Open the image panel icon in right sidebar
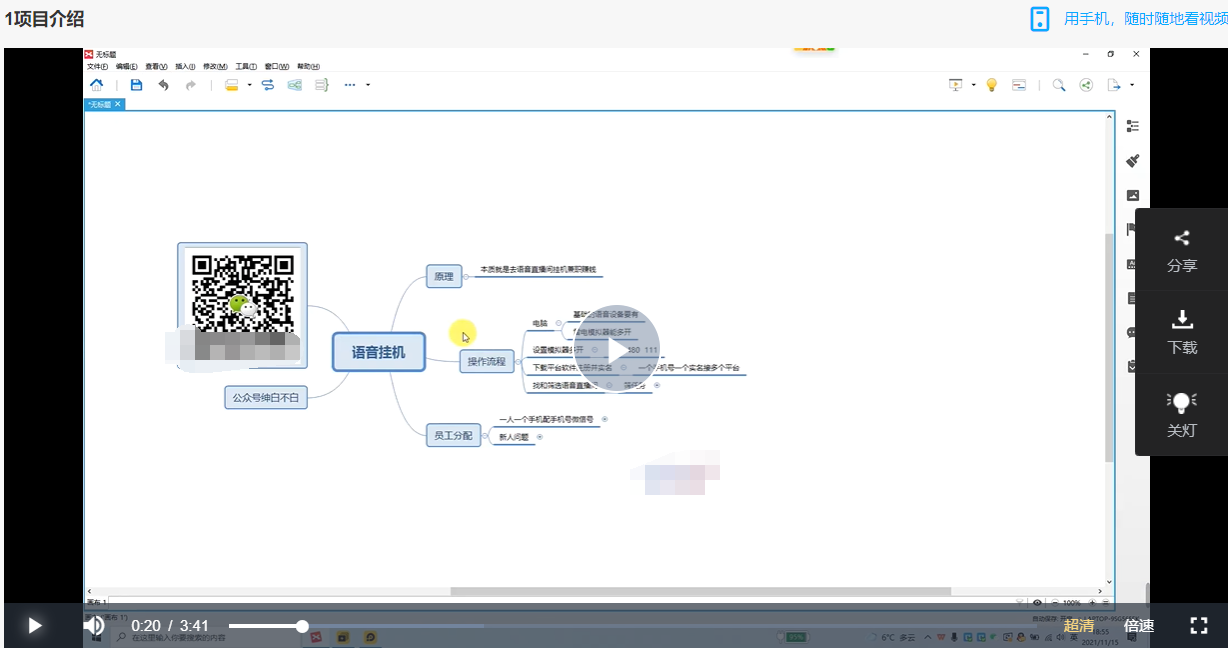1228x648 pixels. point(1133,196)
